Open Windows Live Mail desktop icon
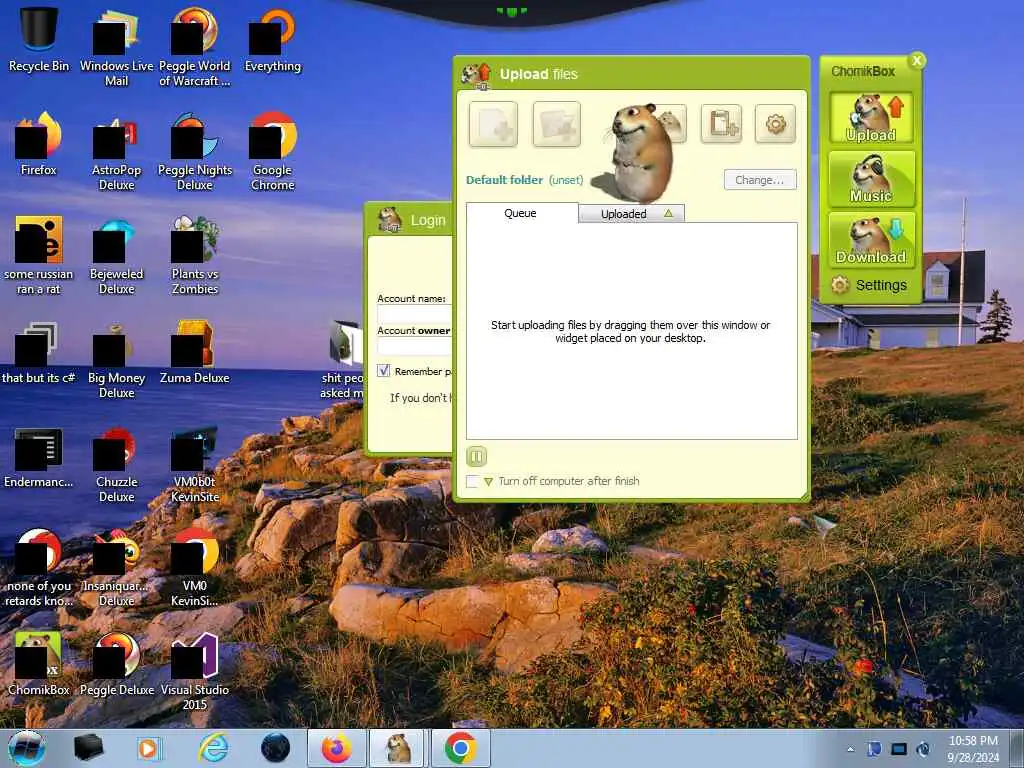The width and height of the screenshot is (1024, 768). (x=116, y=47)
